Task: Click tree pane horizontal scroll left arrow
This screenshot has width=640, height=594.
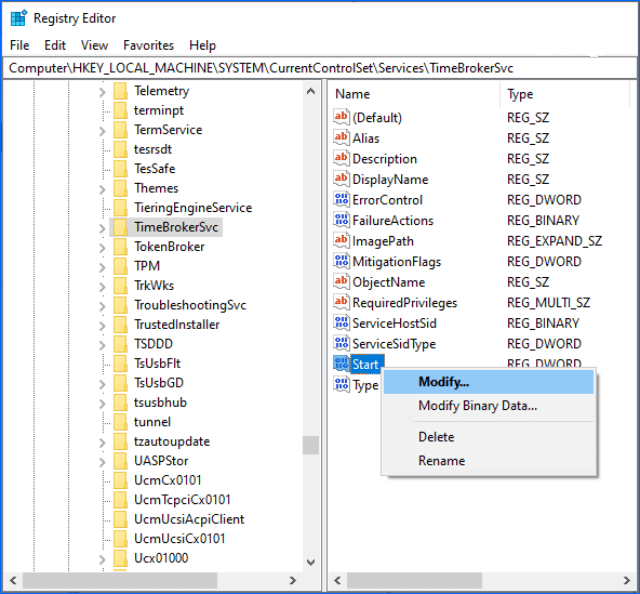Action: (x=13, y=580)
